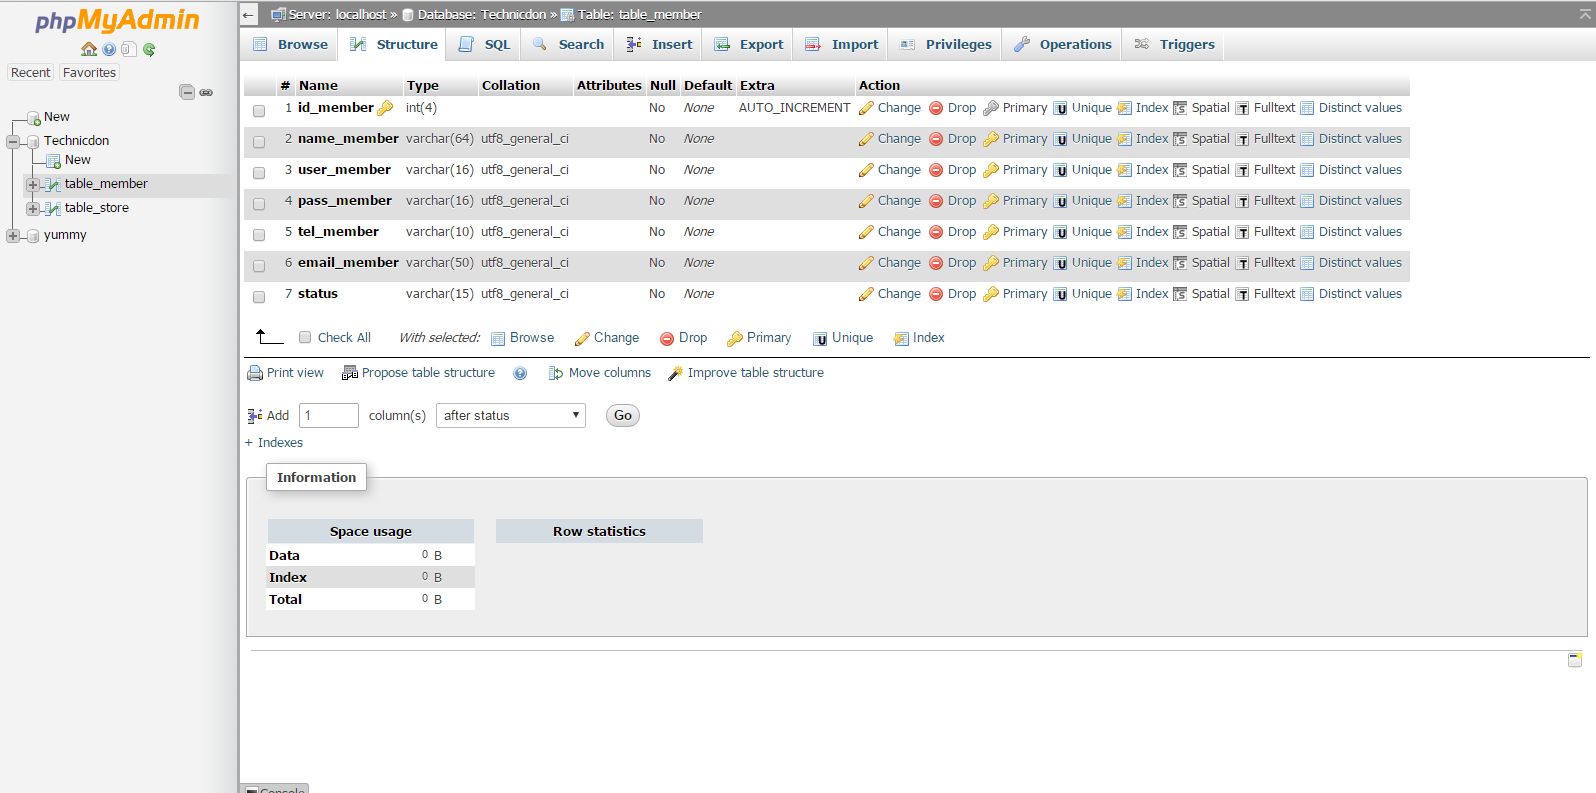Click the back arrow at top bar
Screen dimensions: 1596x793
[249, 14]
